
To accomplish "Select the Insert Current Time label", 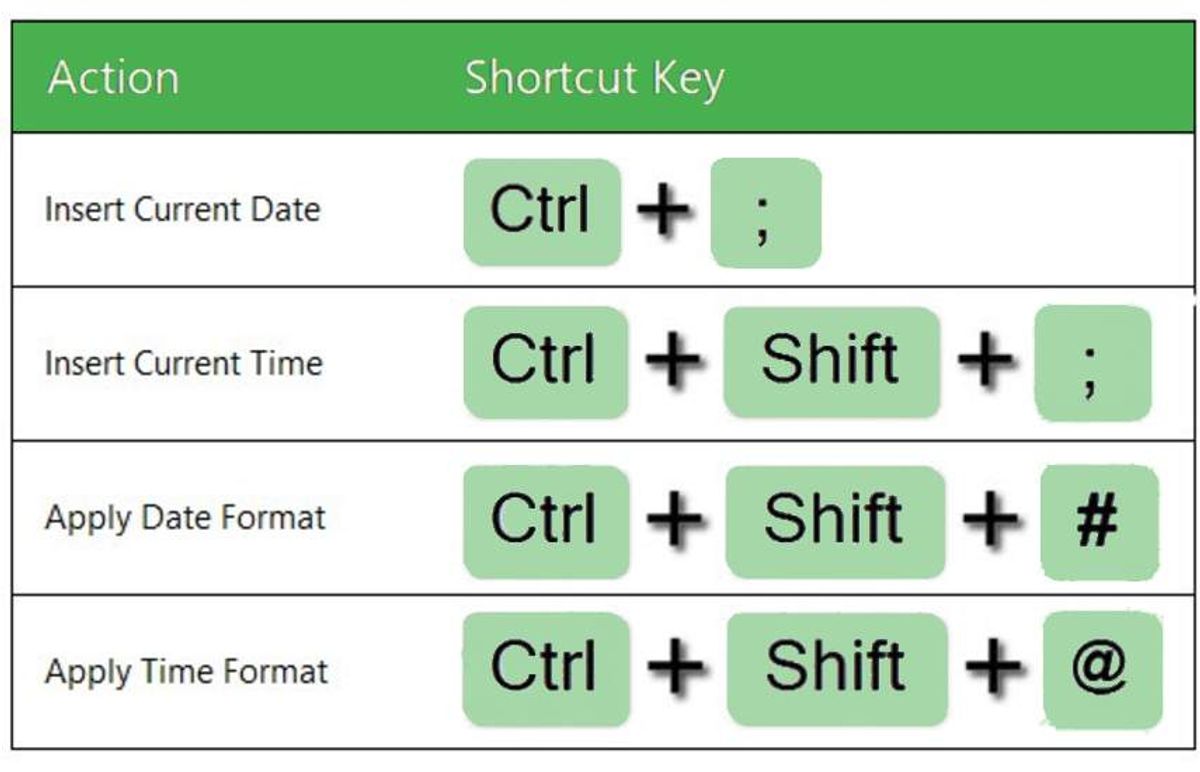I will point(183,362).
